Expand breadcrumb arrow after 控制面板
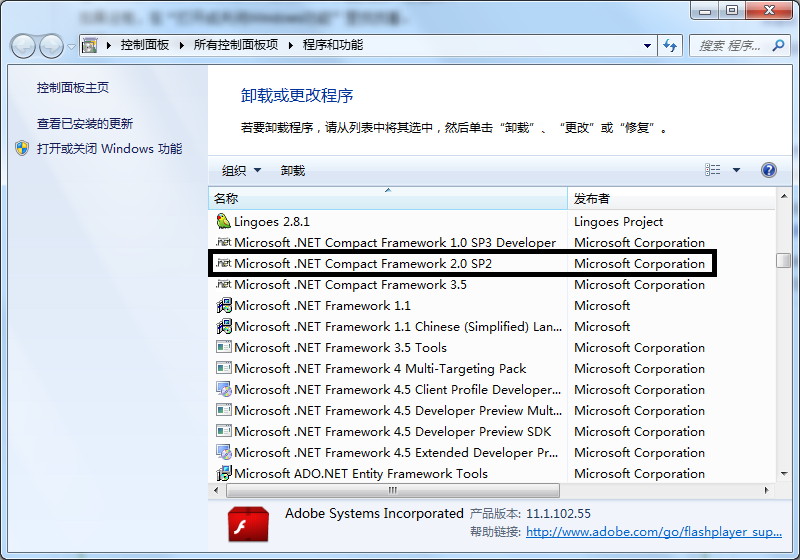Image resolution: width=800 pixels, height=560 pixels. tap(181, 45)
